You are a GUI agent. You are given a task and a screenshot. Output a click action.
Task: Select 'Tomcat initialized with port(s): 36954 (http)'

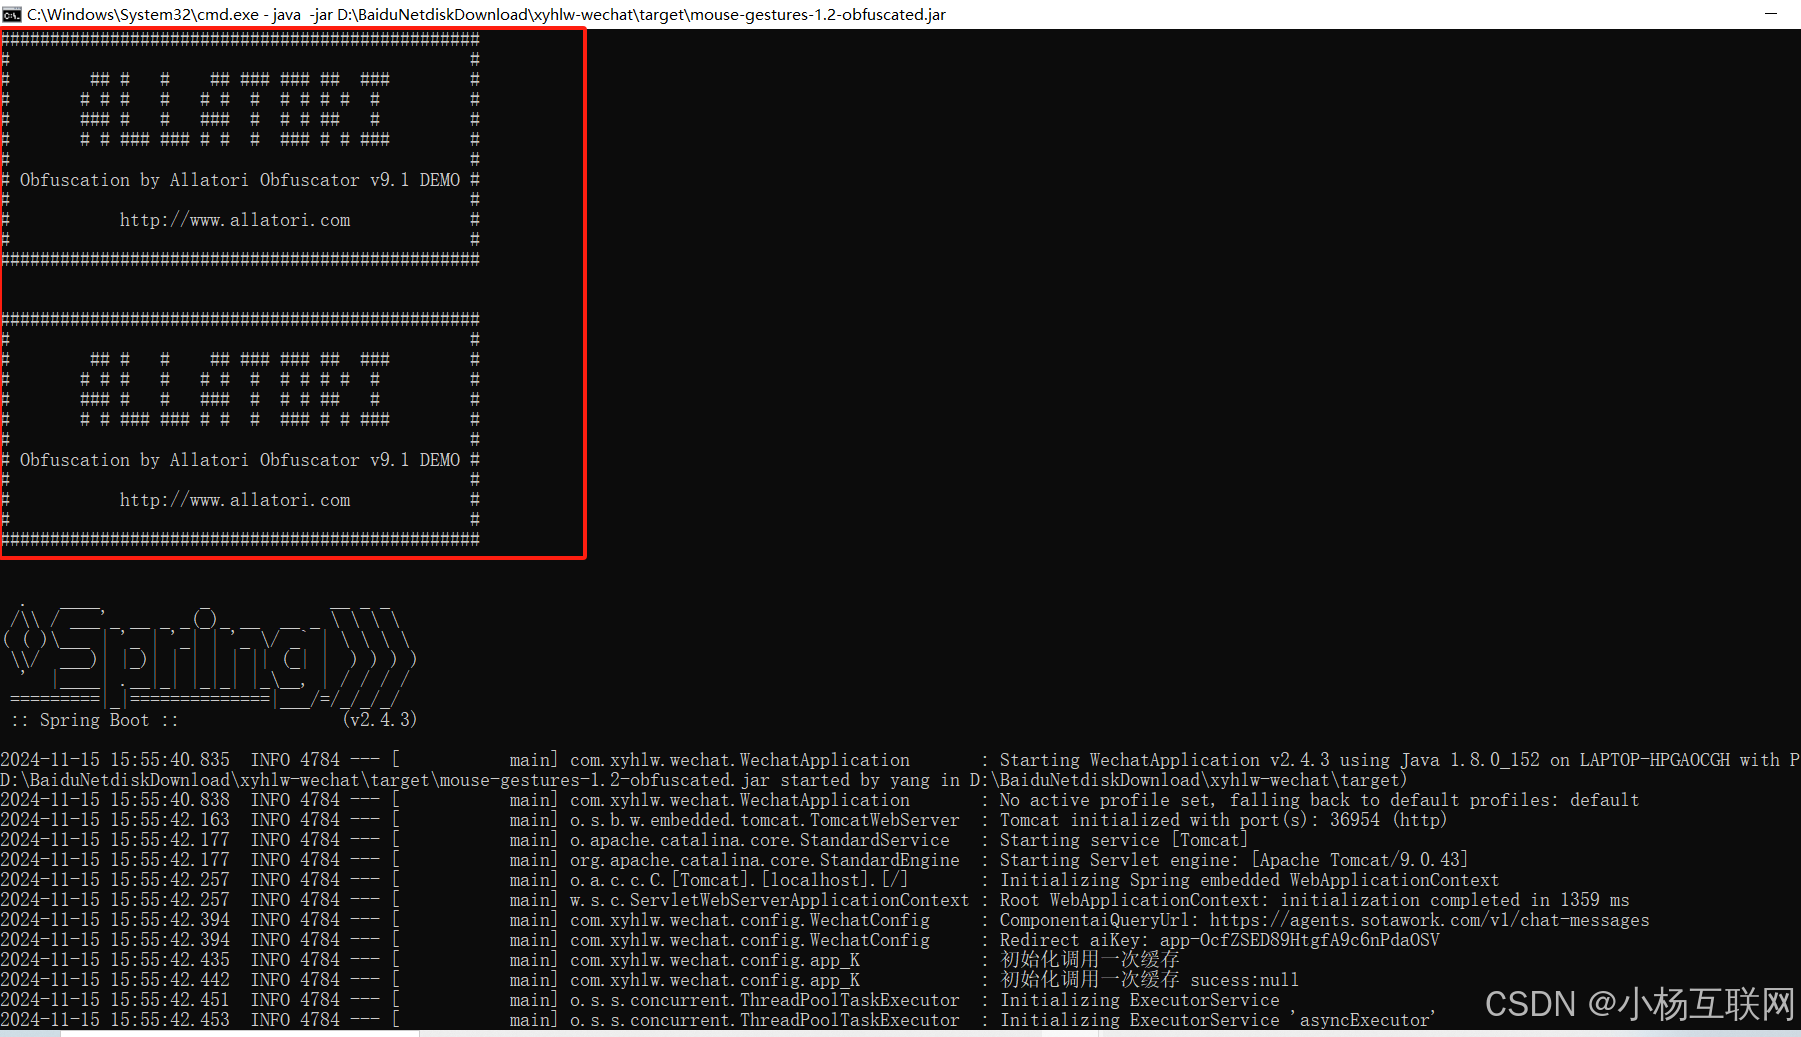pyautogui.click(x=1224, y=820)
